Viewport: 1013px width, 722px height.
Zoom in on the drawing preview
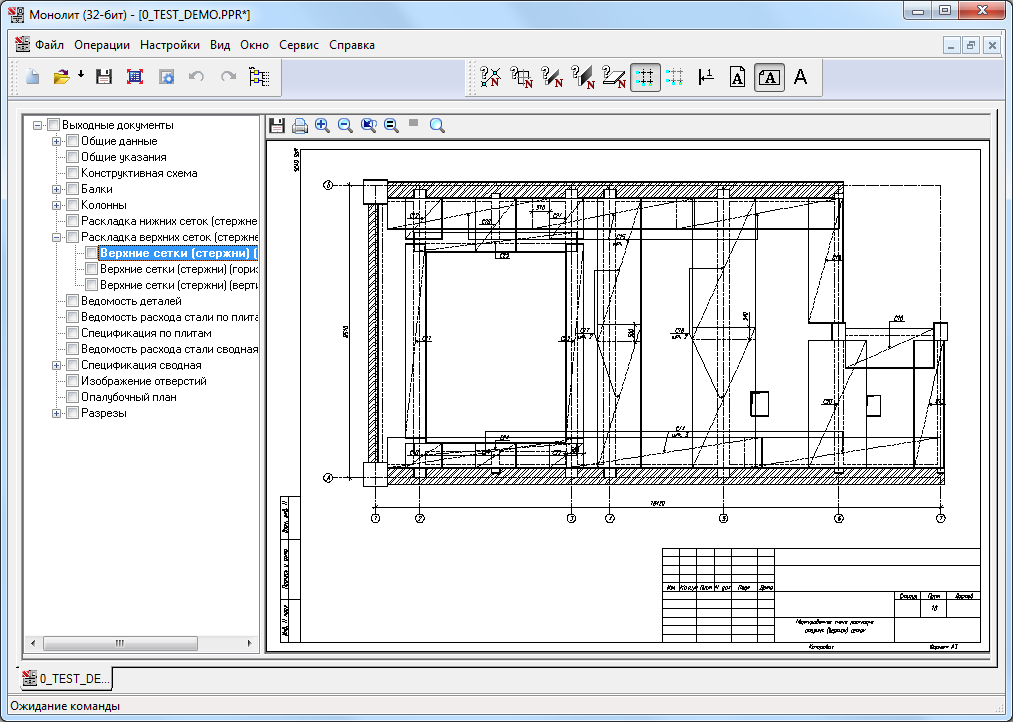[x=322, y=125]
